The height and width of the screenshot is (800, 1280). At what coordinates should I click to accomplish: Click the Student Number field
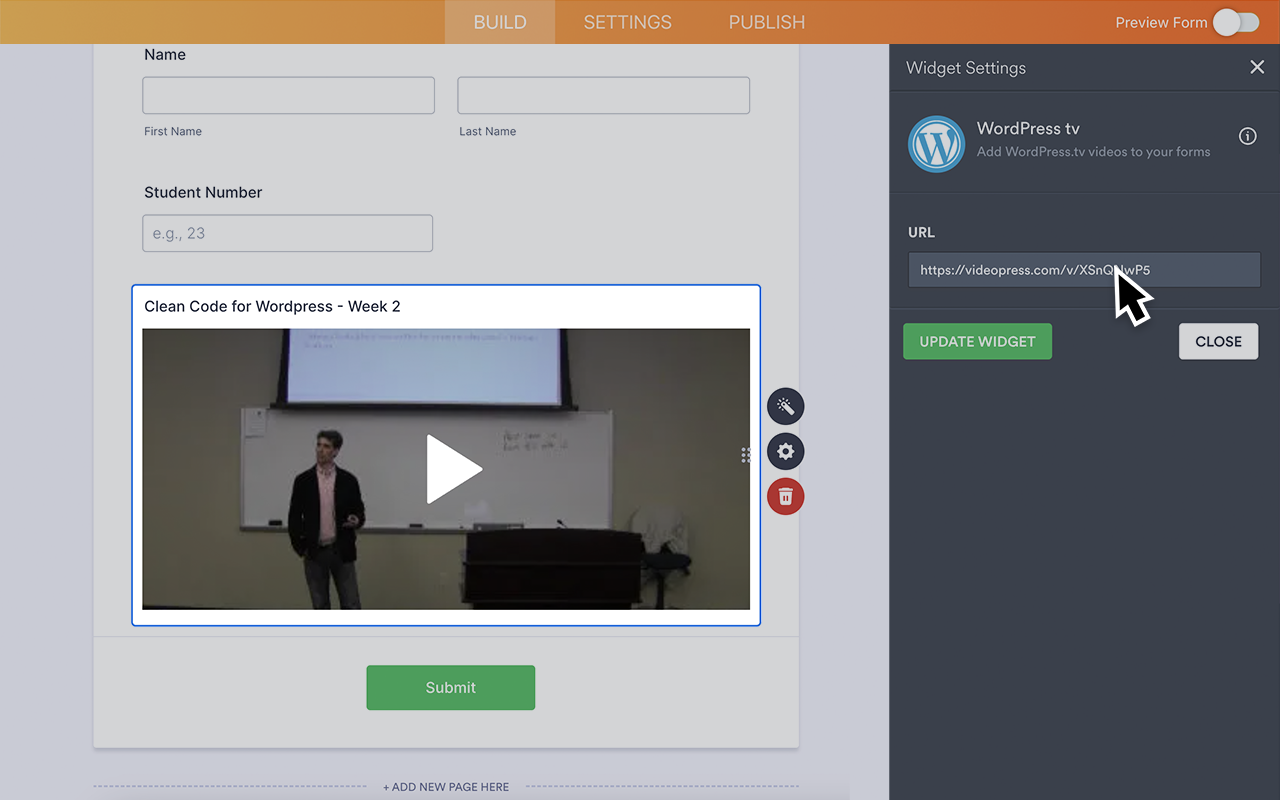(x=287, y=233)
